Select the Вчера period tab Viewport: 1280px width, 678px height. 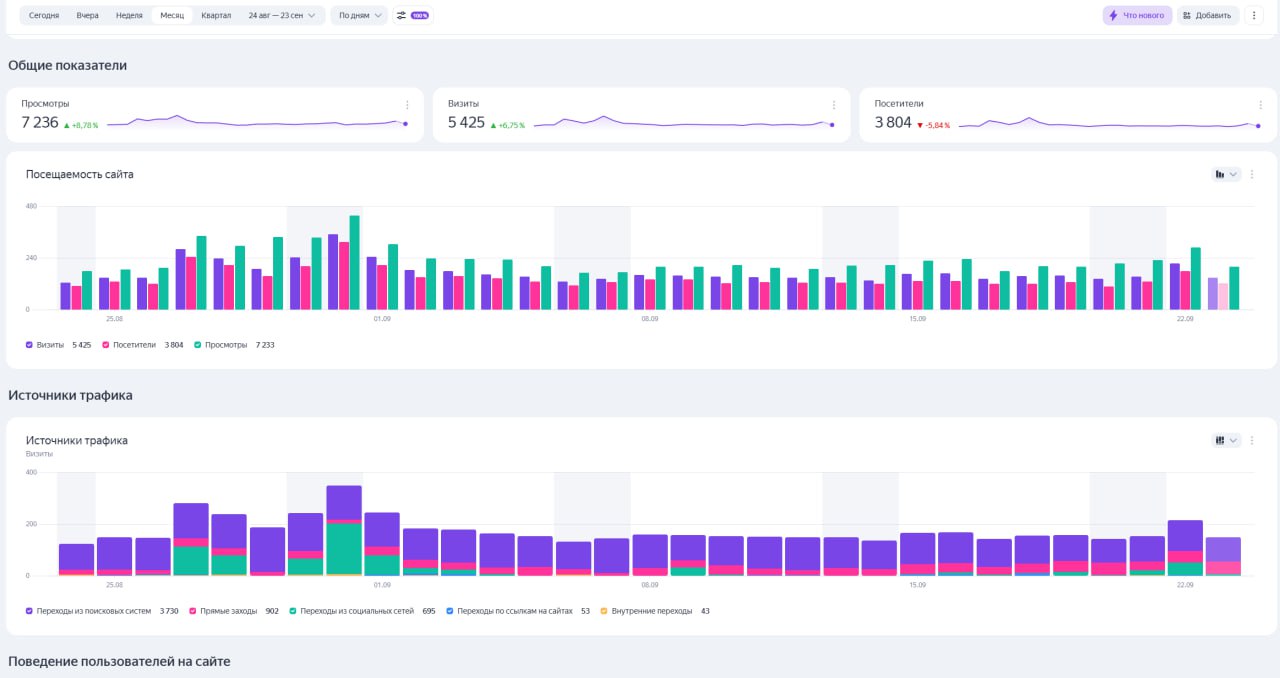[x=88, y=16]
